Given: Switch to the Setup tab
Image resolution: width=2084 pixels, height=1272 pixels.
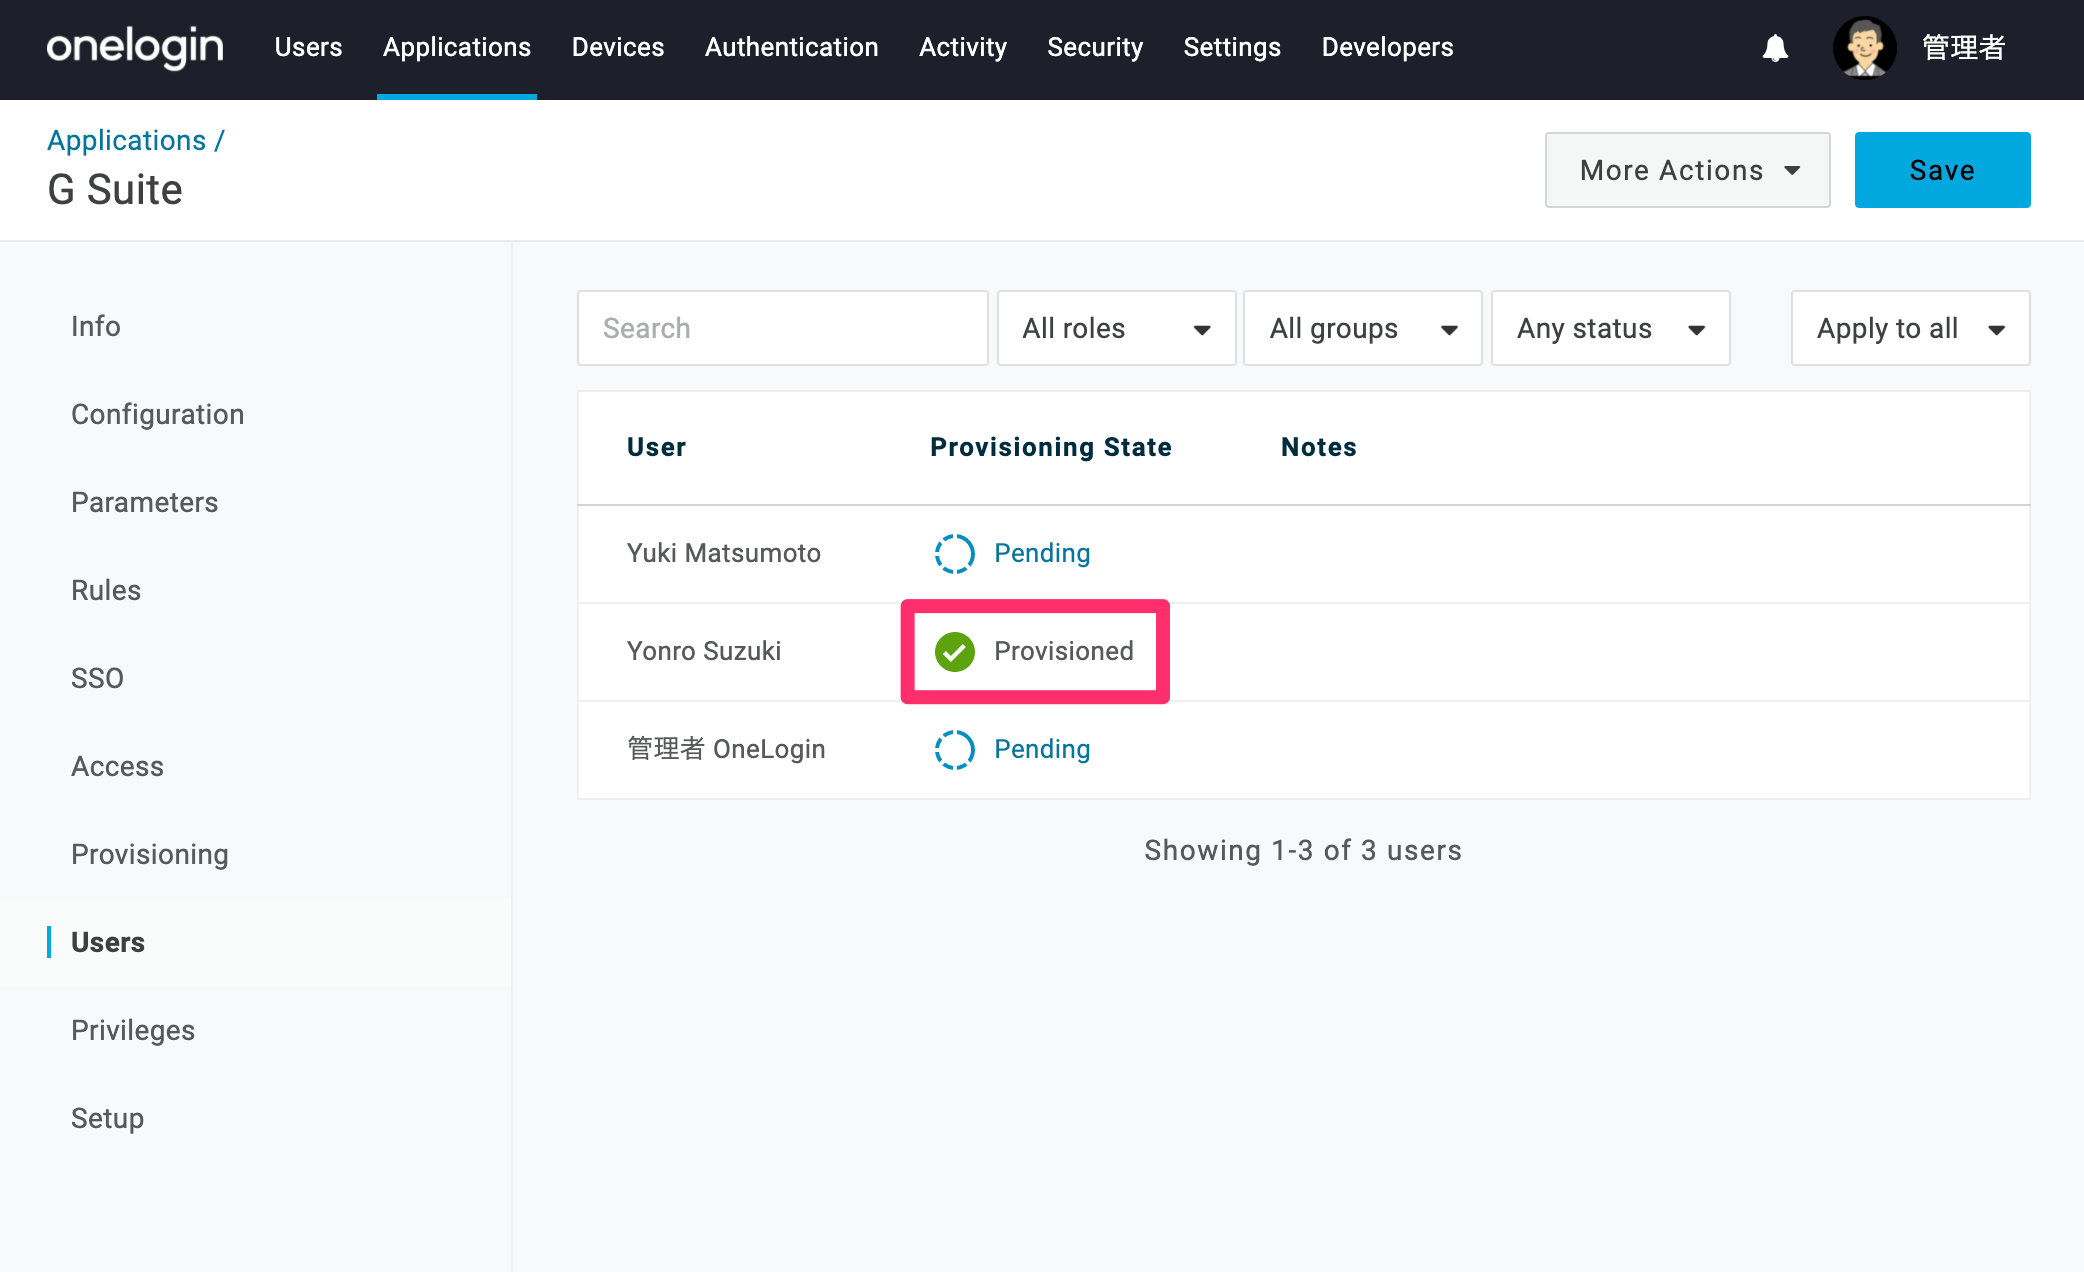Looking at the screenshot, I should (x=107, y=1118).
